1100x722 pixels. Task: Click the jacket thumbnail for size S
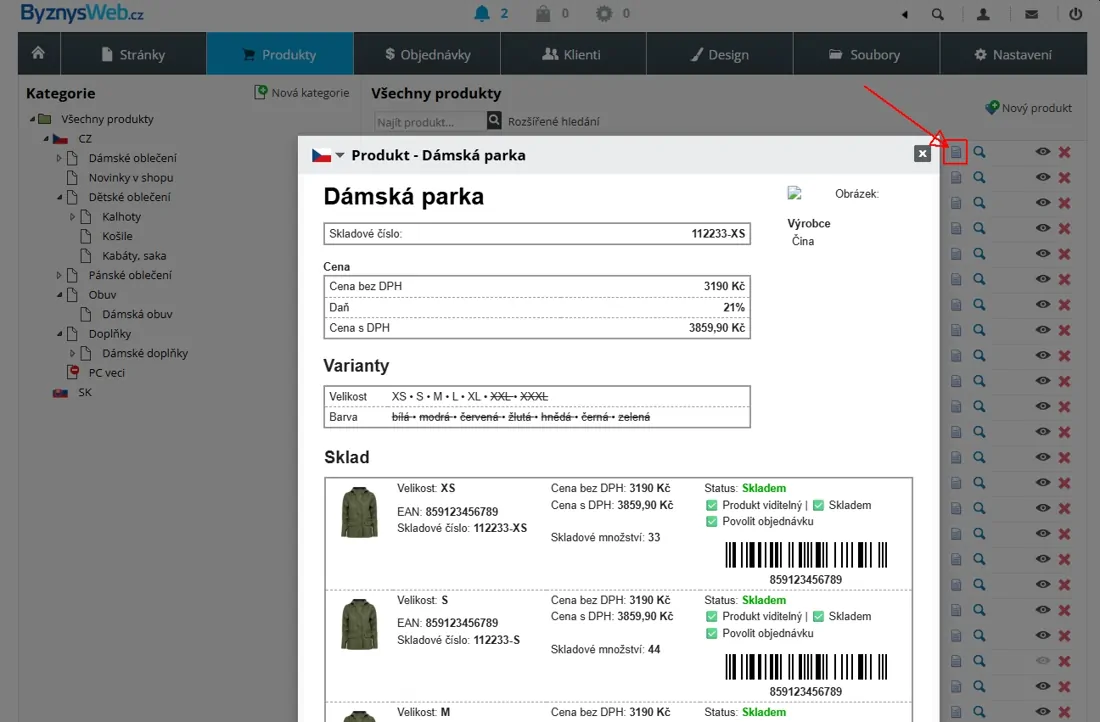(359, 624)
